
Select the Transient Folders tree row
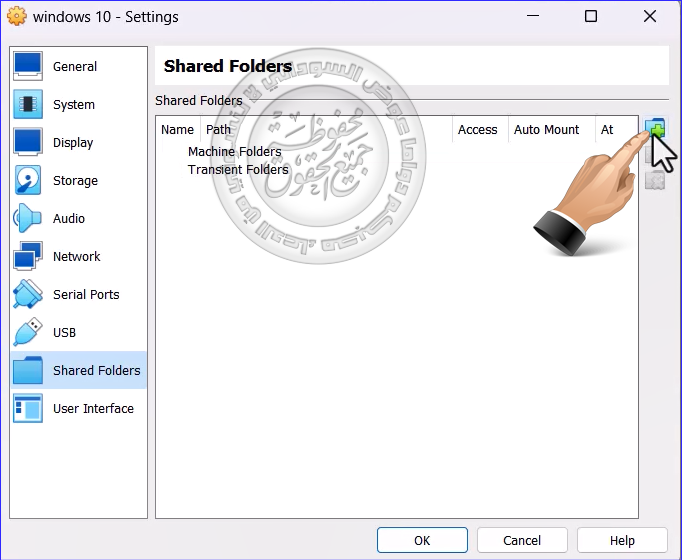click(238, 170)
